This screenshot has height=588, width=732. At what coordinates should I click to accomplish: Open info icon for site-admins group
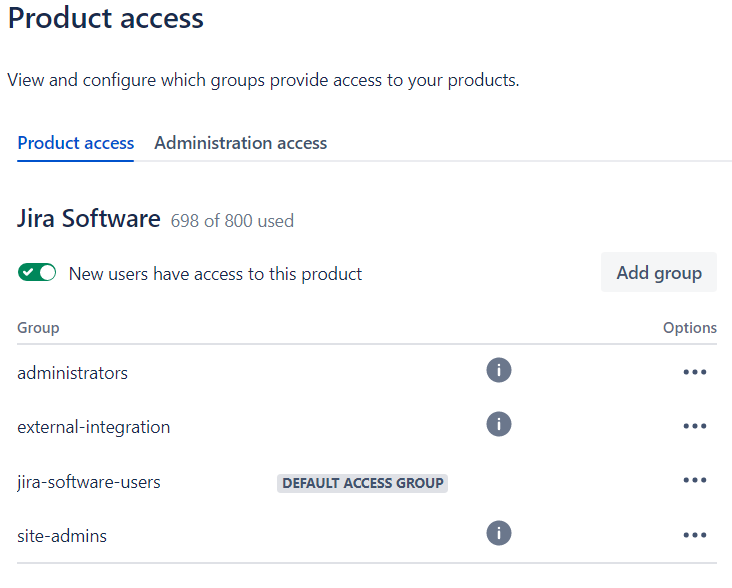point(499,533)
